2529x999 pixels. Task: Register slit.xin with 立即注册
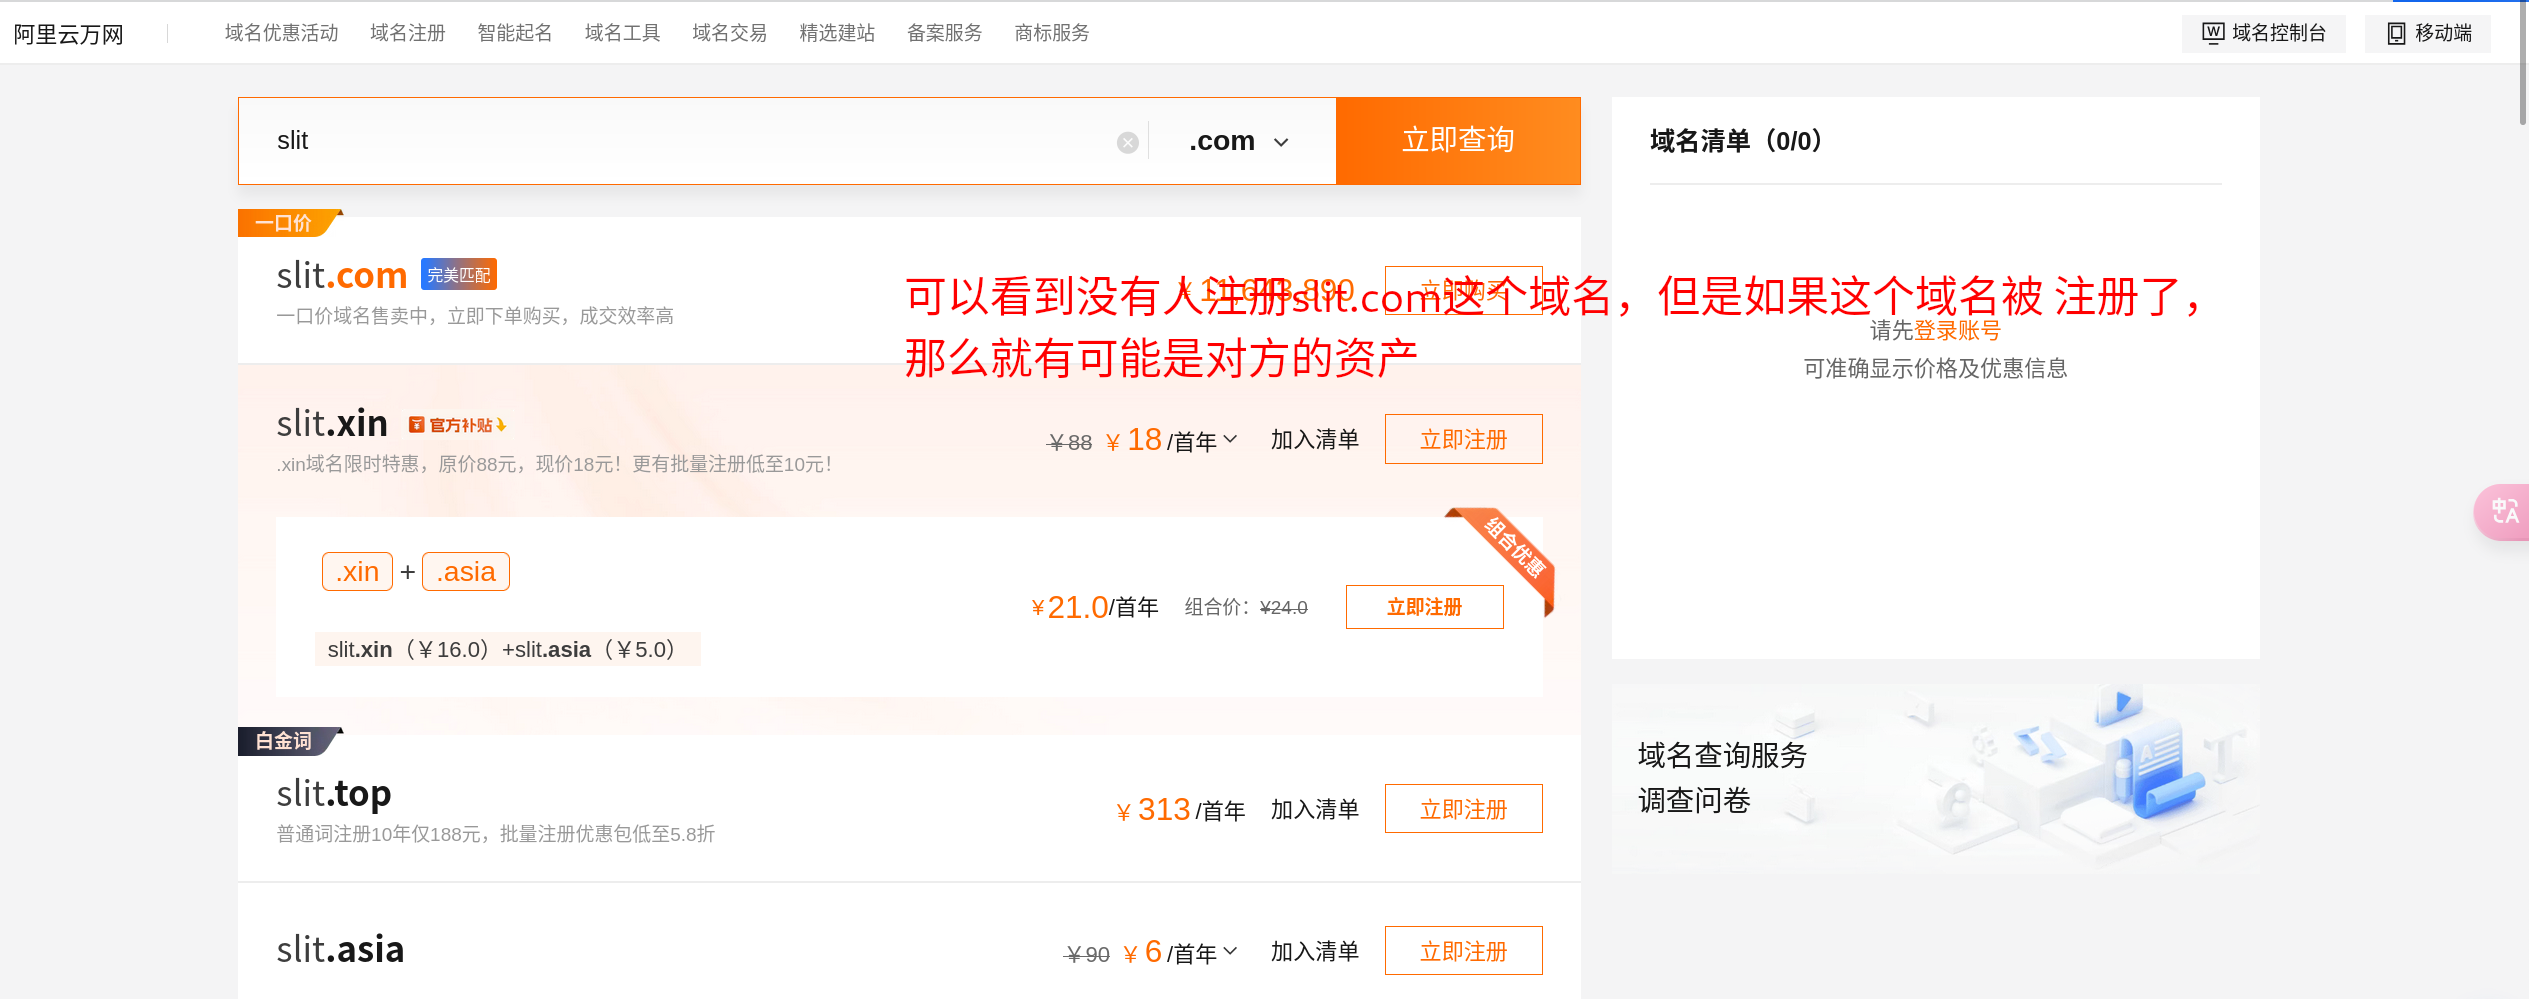tap(1463, 439)
